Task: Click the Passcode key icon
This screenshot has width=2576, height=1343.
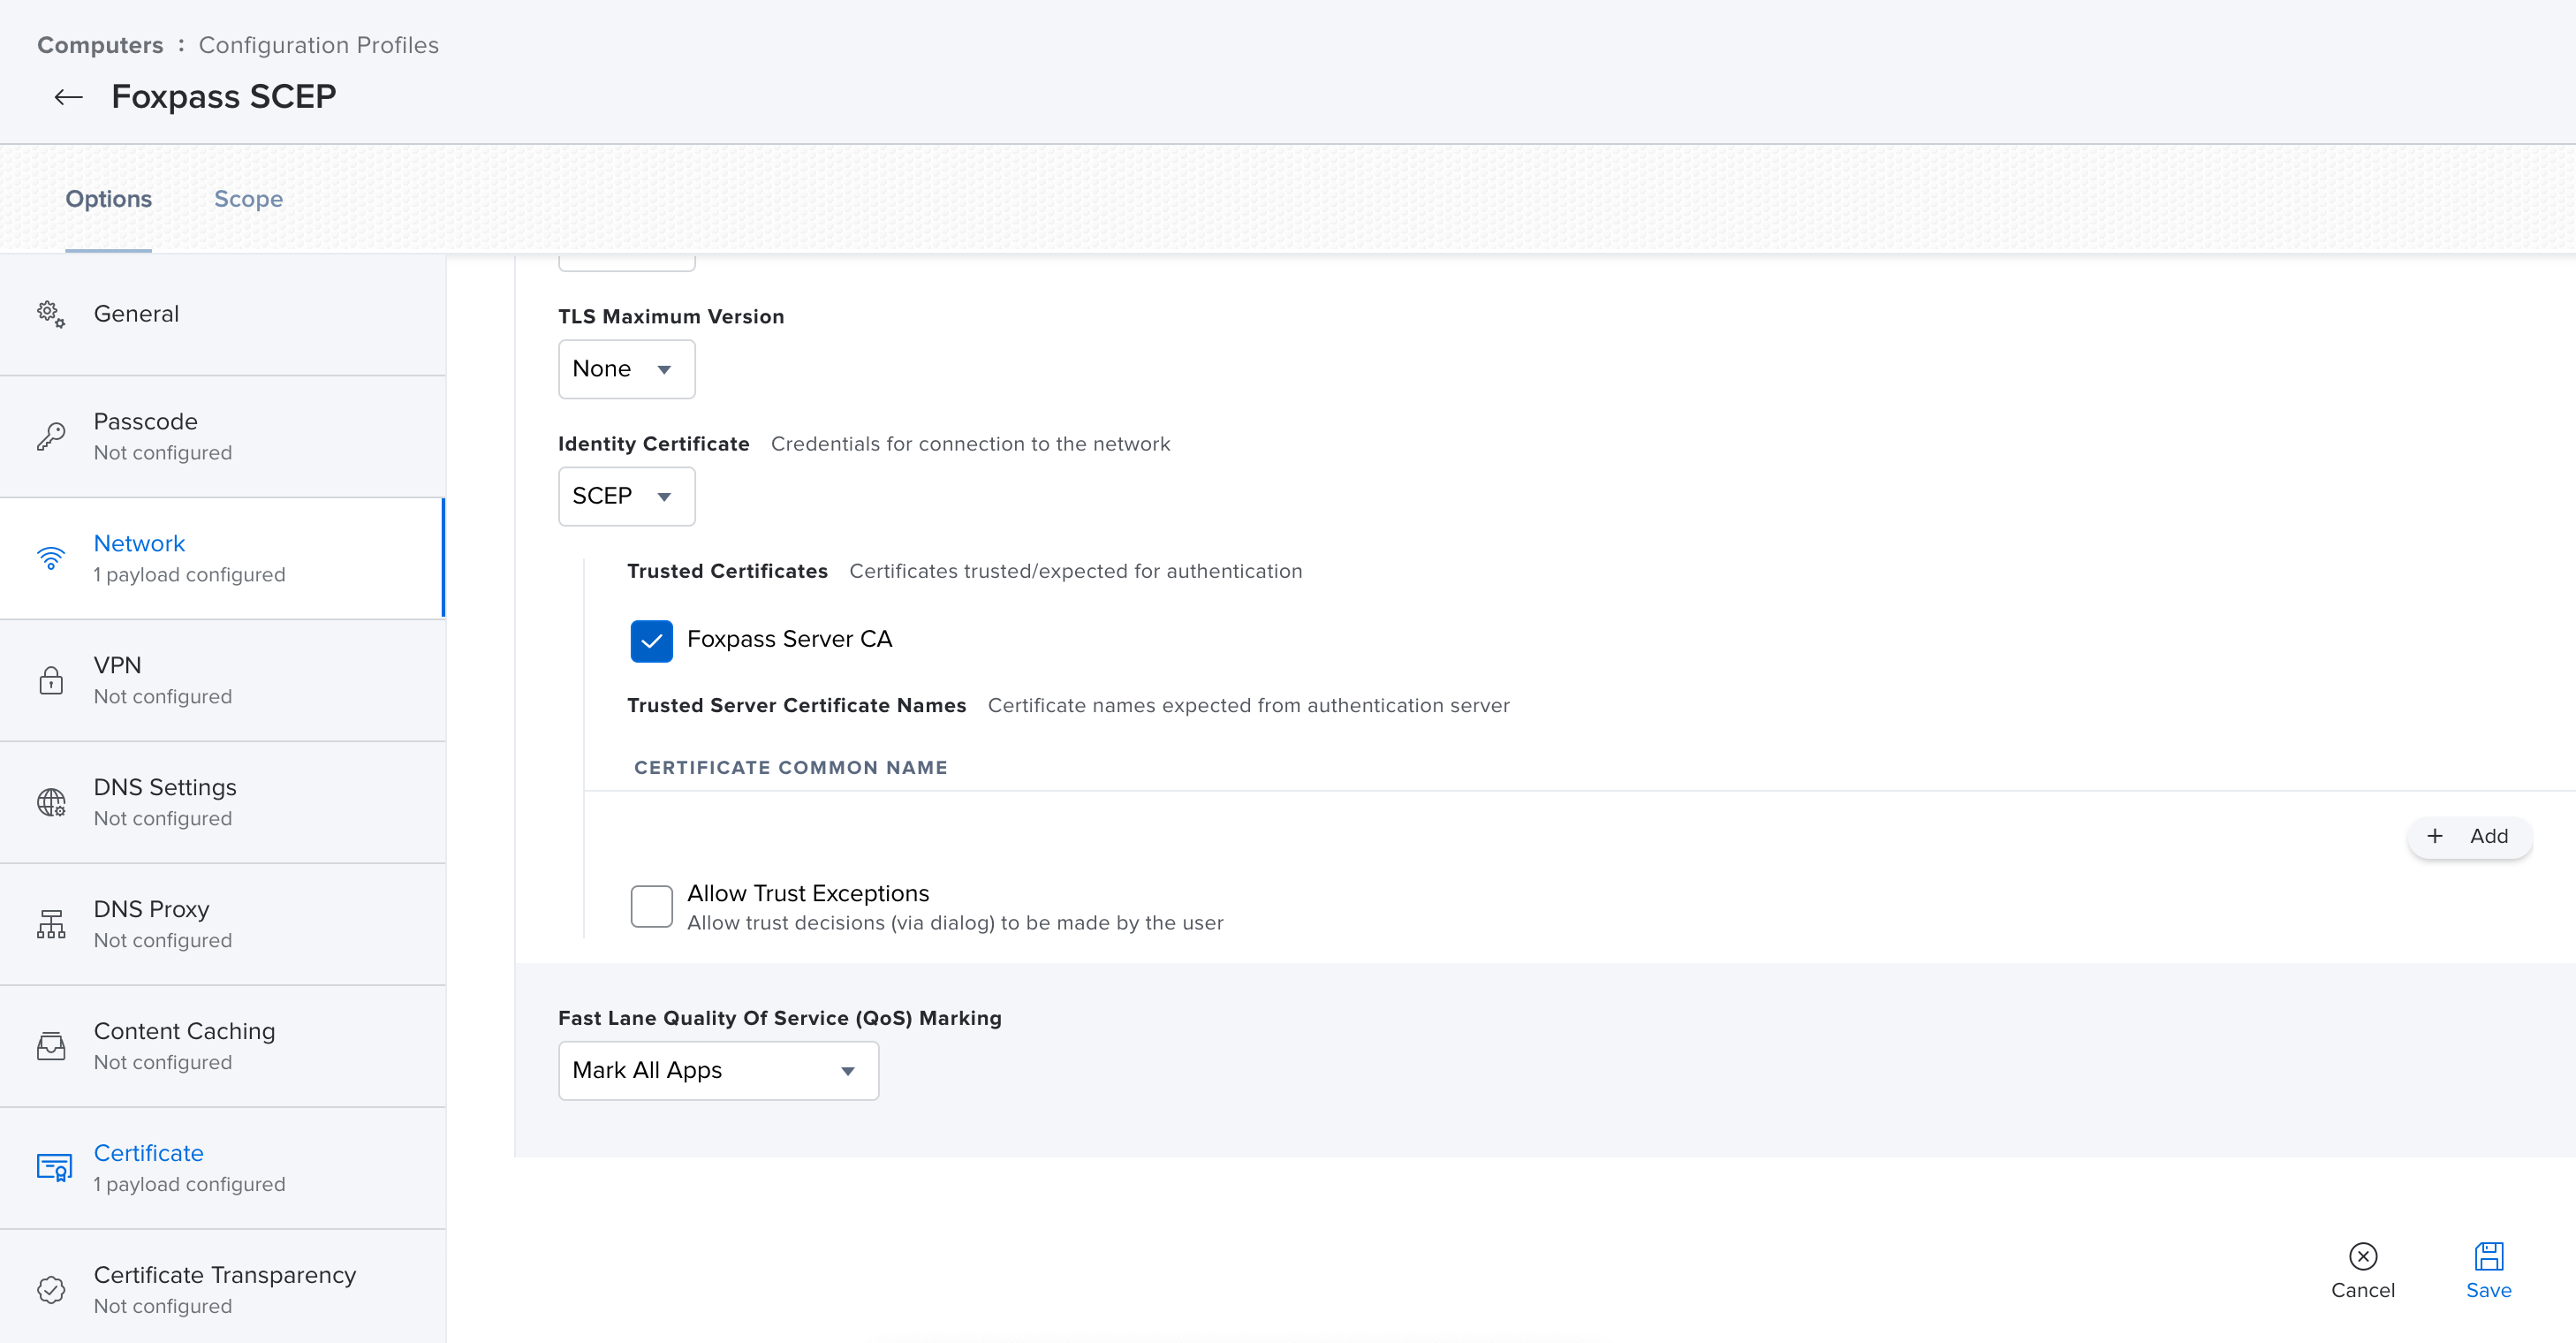Action: pos(51,436)
